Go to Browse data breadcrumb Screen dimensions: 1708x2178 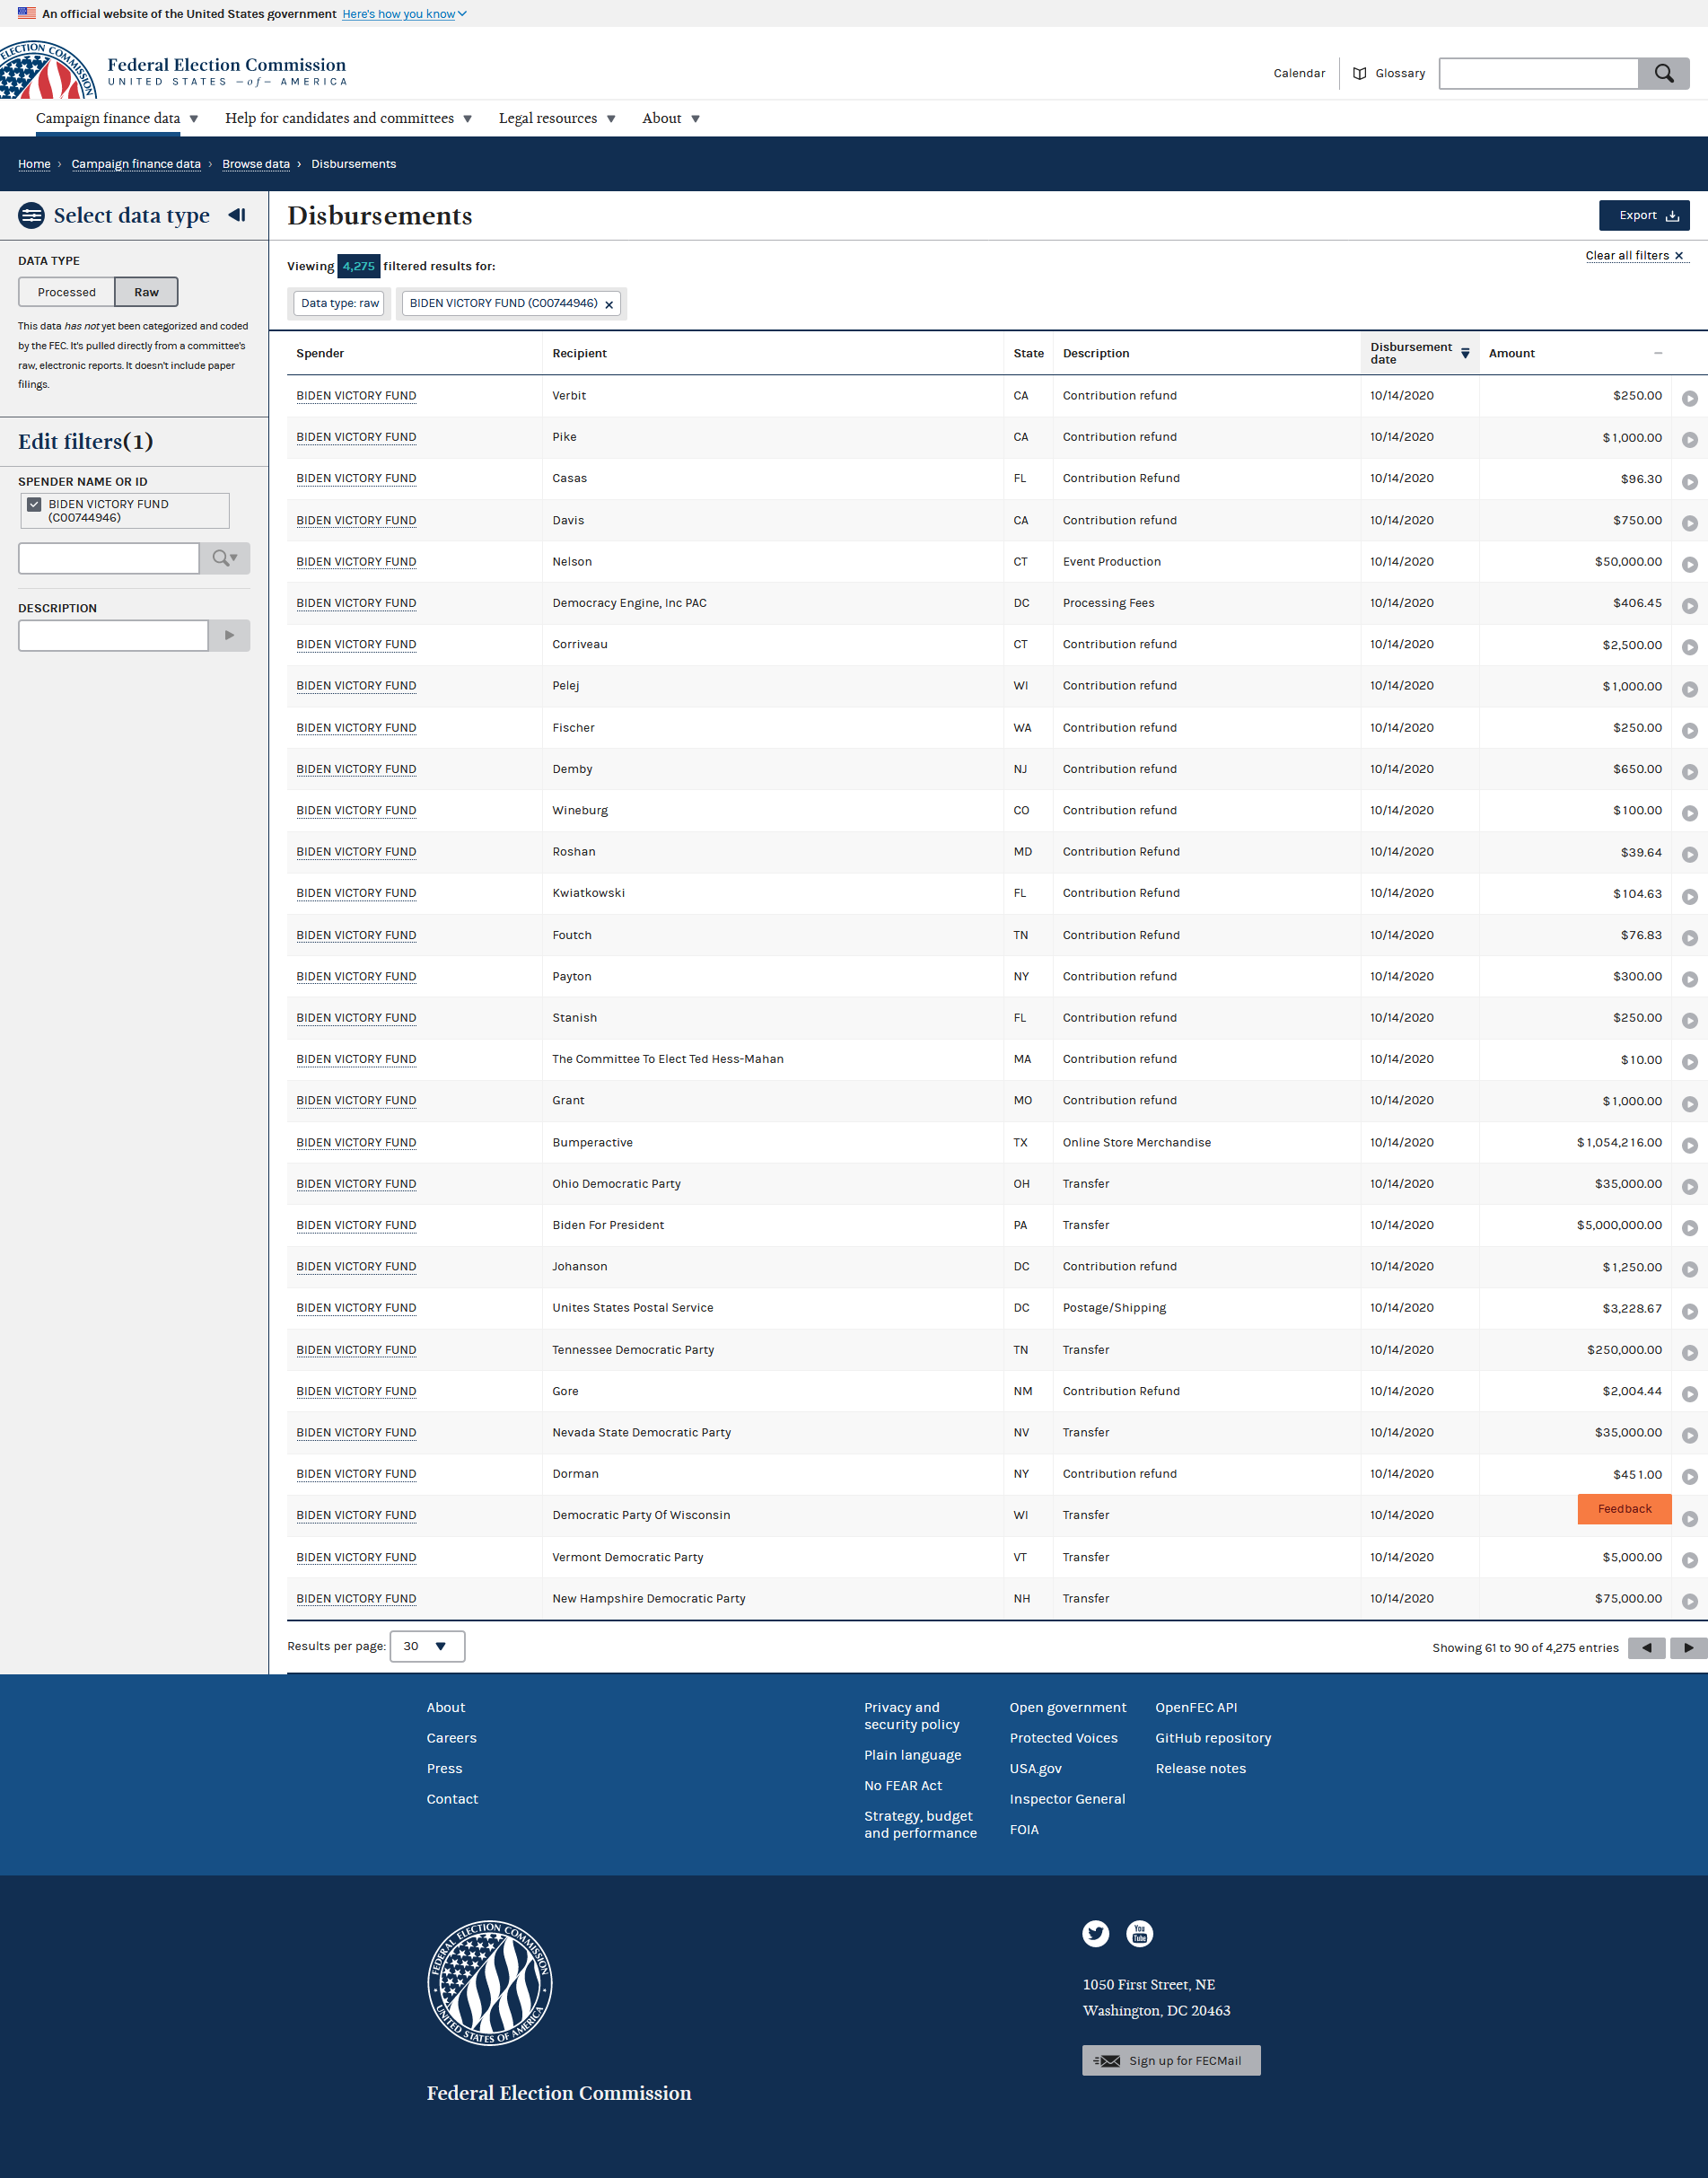point(256,164)
